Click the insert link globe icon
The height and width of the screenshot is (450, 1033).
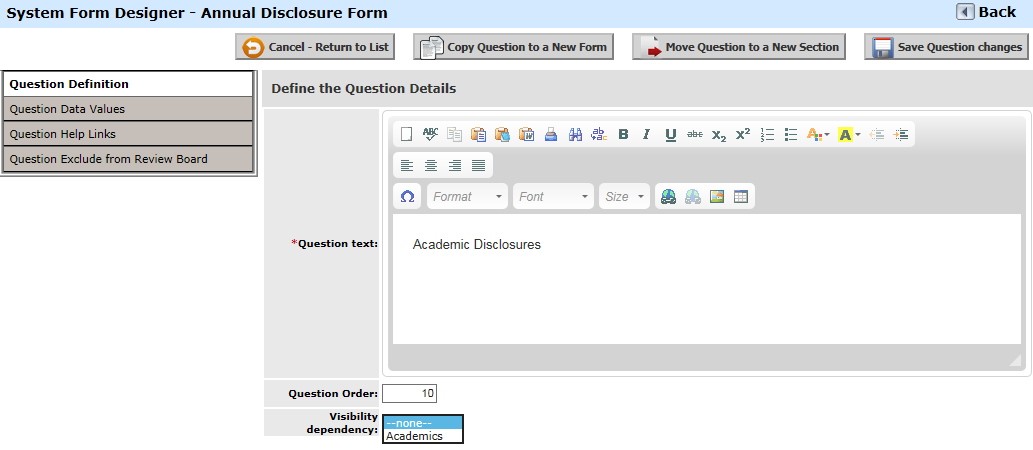point(669,196)
